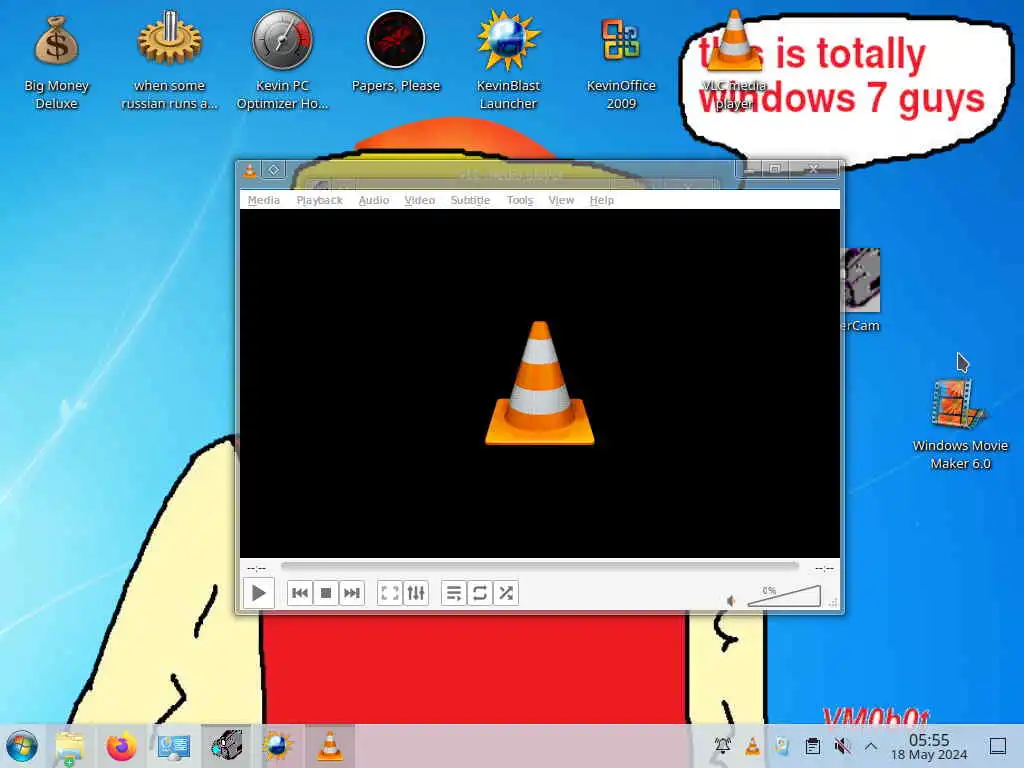Image resolution: width=1024 pixels, height=768 pixels.
Task: Toggle VLC fullscreen video mode
Action: (390, 593)
